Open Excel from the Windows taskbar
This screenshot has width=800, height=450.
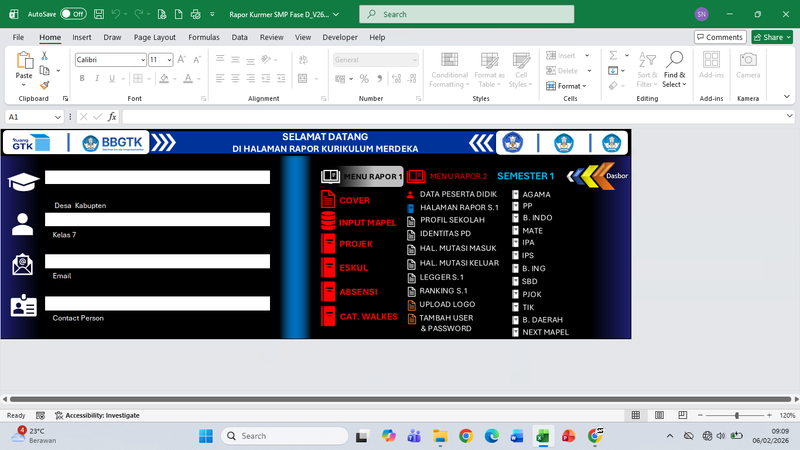pyautogui.click(x=543, y=436)
